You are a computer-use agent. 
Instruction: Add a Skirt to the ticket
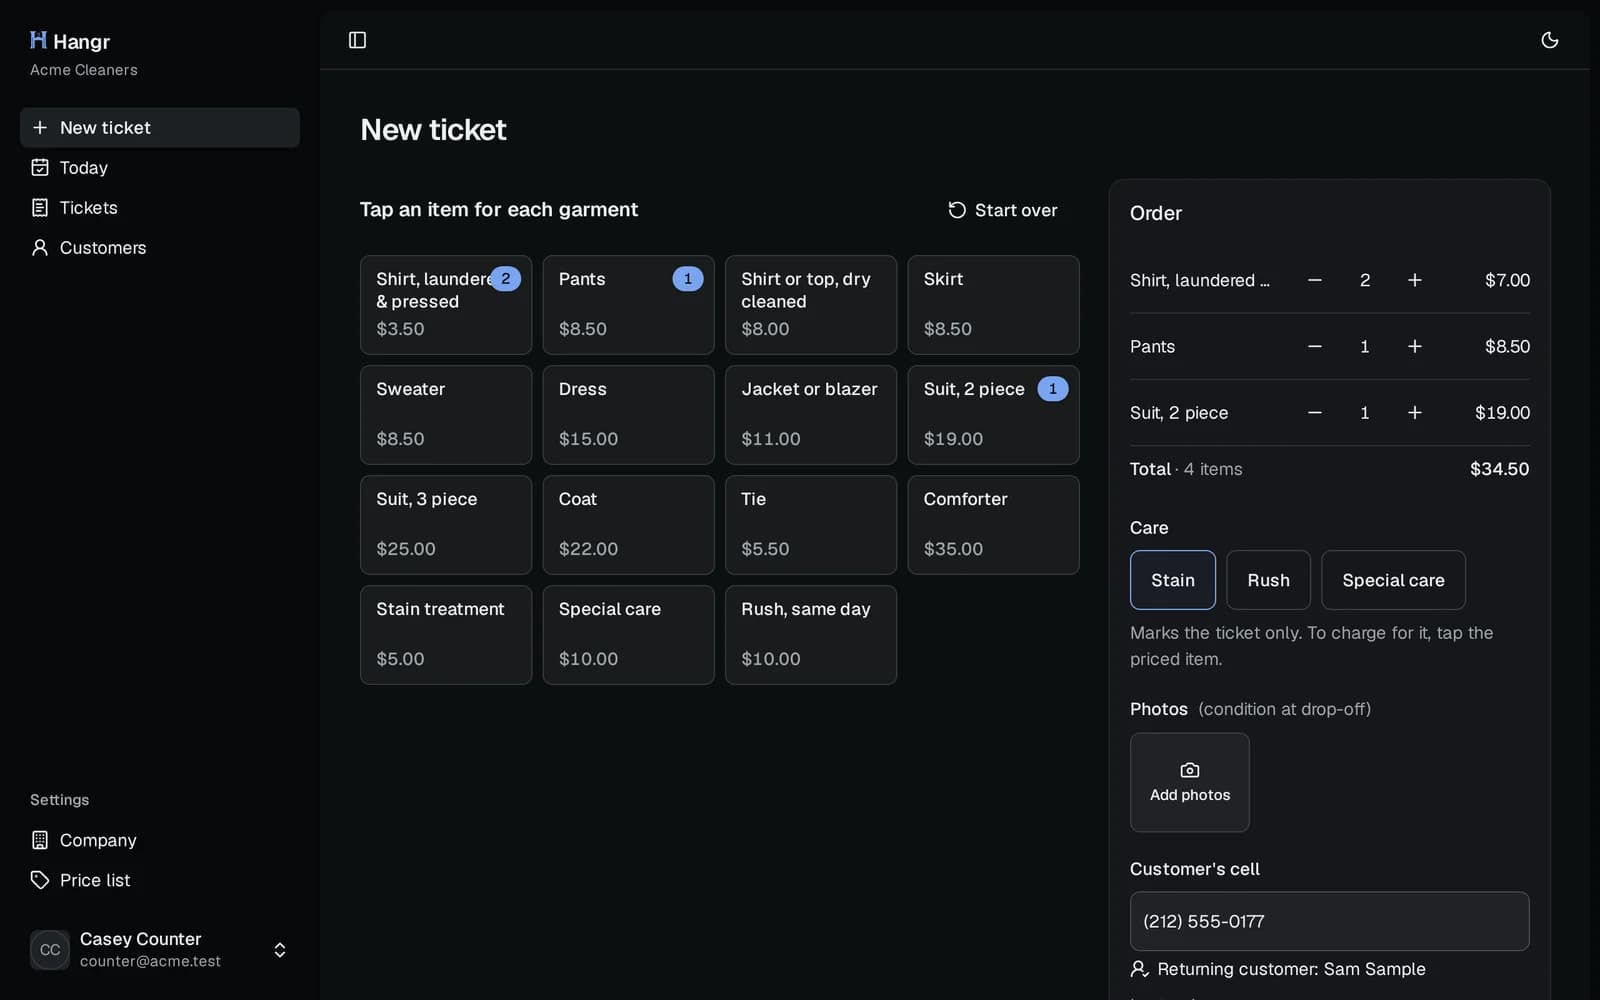pyautogui.click(x=993, y=305)
